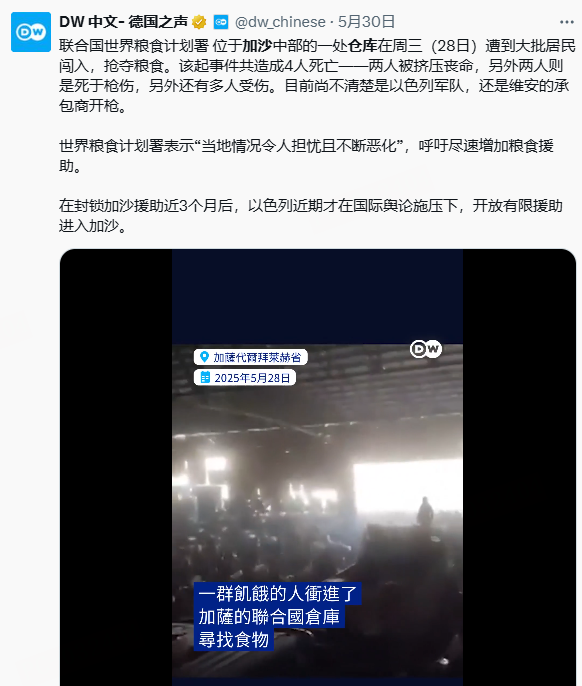Click the bold 仓库 keyword in tweet
This screenshot has width=582, height=686.
[x=363, y=46]
